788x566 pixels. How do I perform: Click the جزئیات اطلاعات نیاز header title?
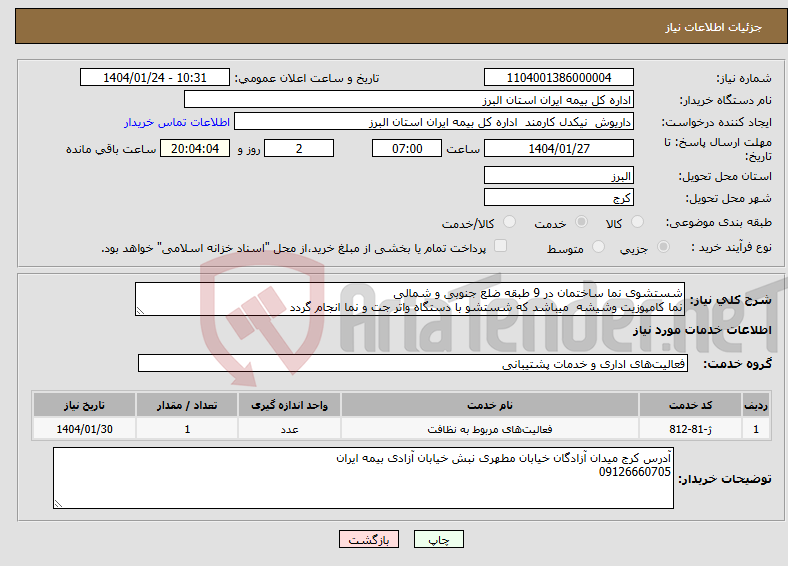click(714, 27)
